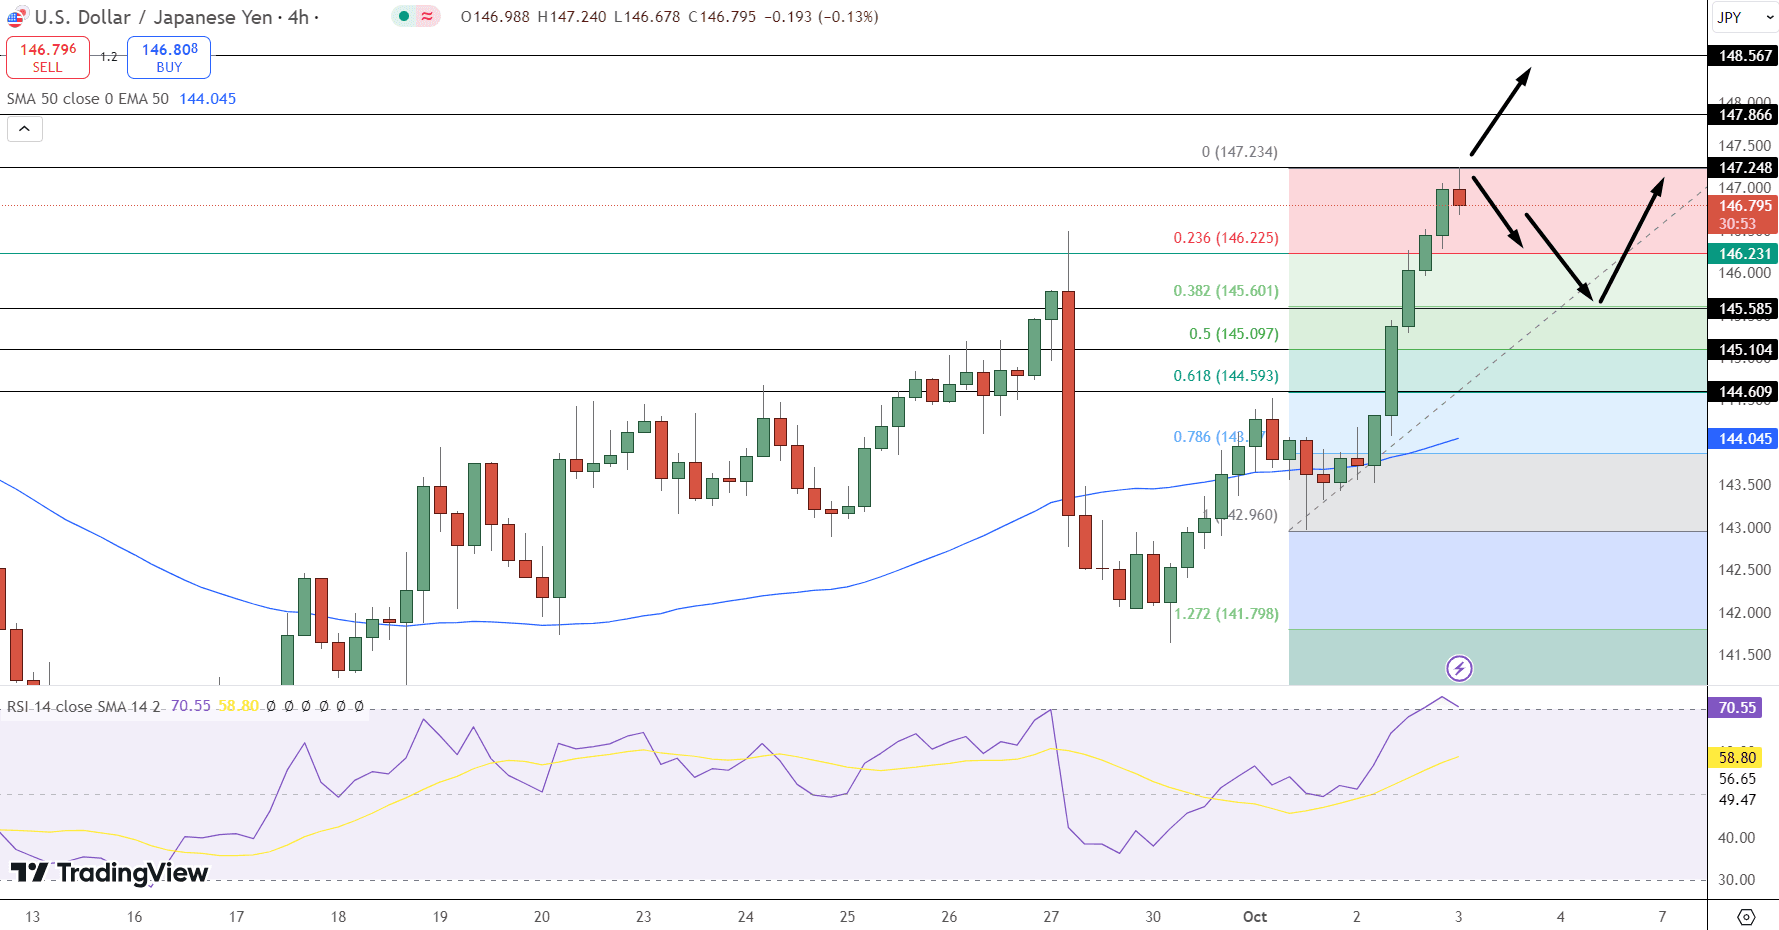Open chart settings gear at bottom right
Image resolution: width=1779 pixels, height=930 pixels.
(1746, 917)
